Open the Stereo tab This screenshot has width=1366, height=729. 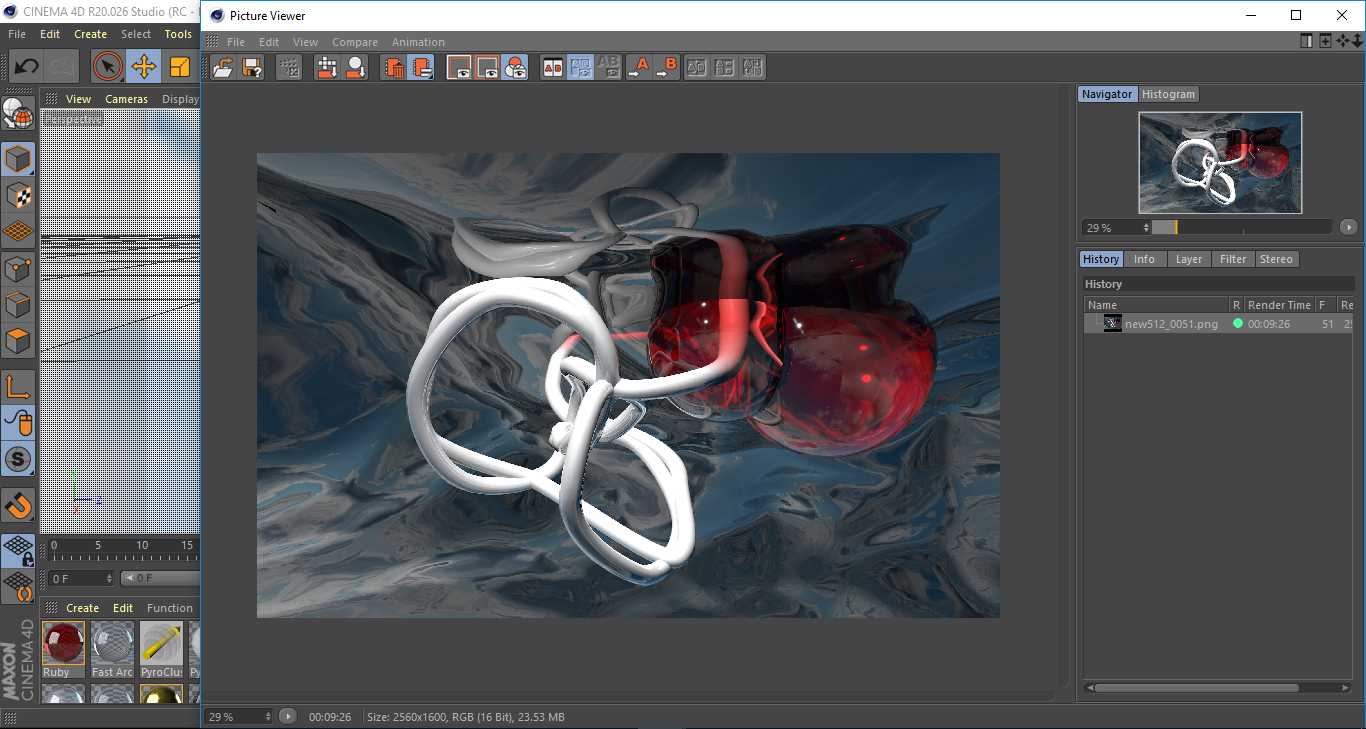coord(1276,259)
